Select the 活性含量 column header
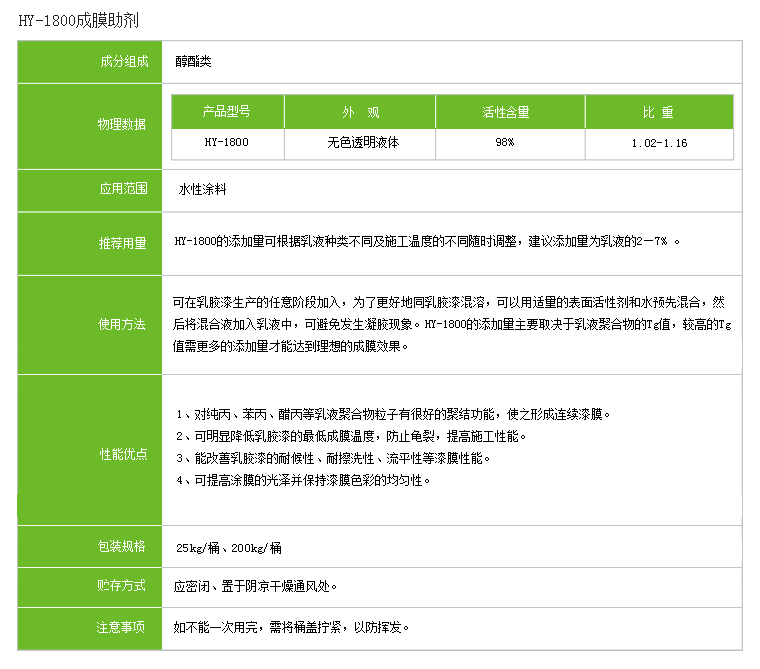Image resolution: width=760 pixels, height=669 pixels. 506,112
